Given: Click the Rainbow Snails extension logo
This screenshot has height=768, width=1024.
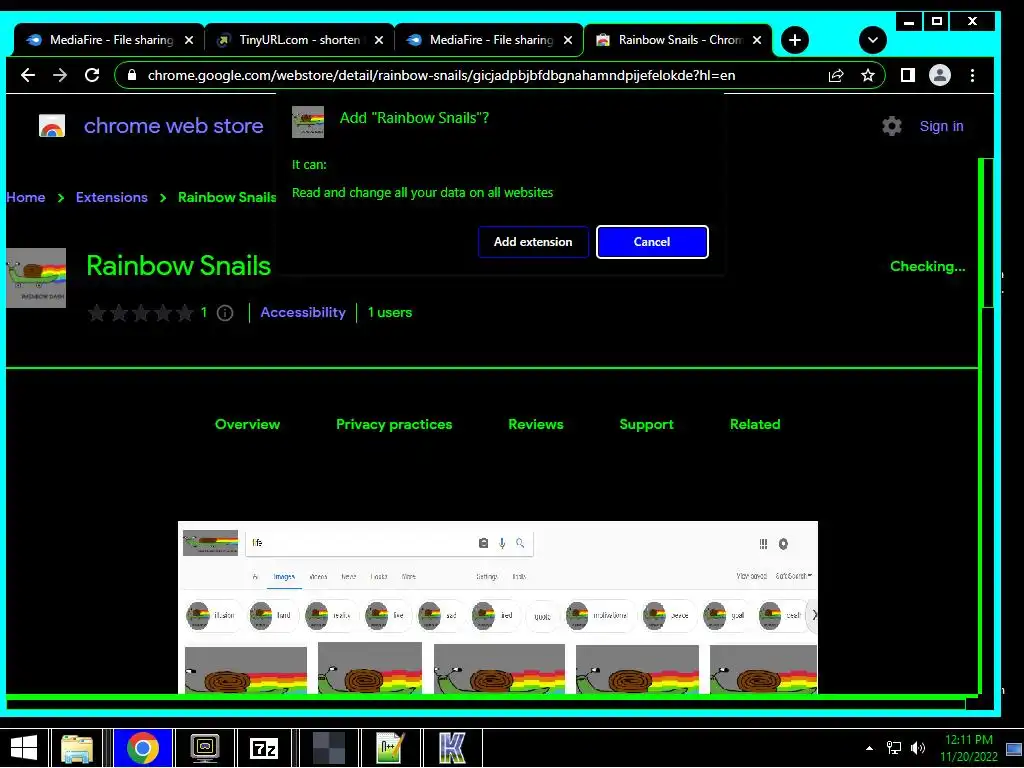Looking at the screenshot, I should coord(36,278).
